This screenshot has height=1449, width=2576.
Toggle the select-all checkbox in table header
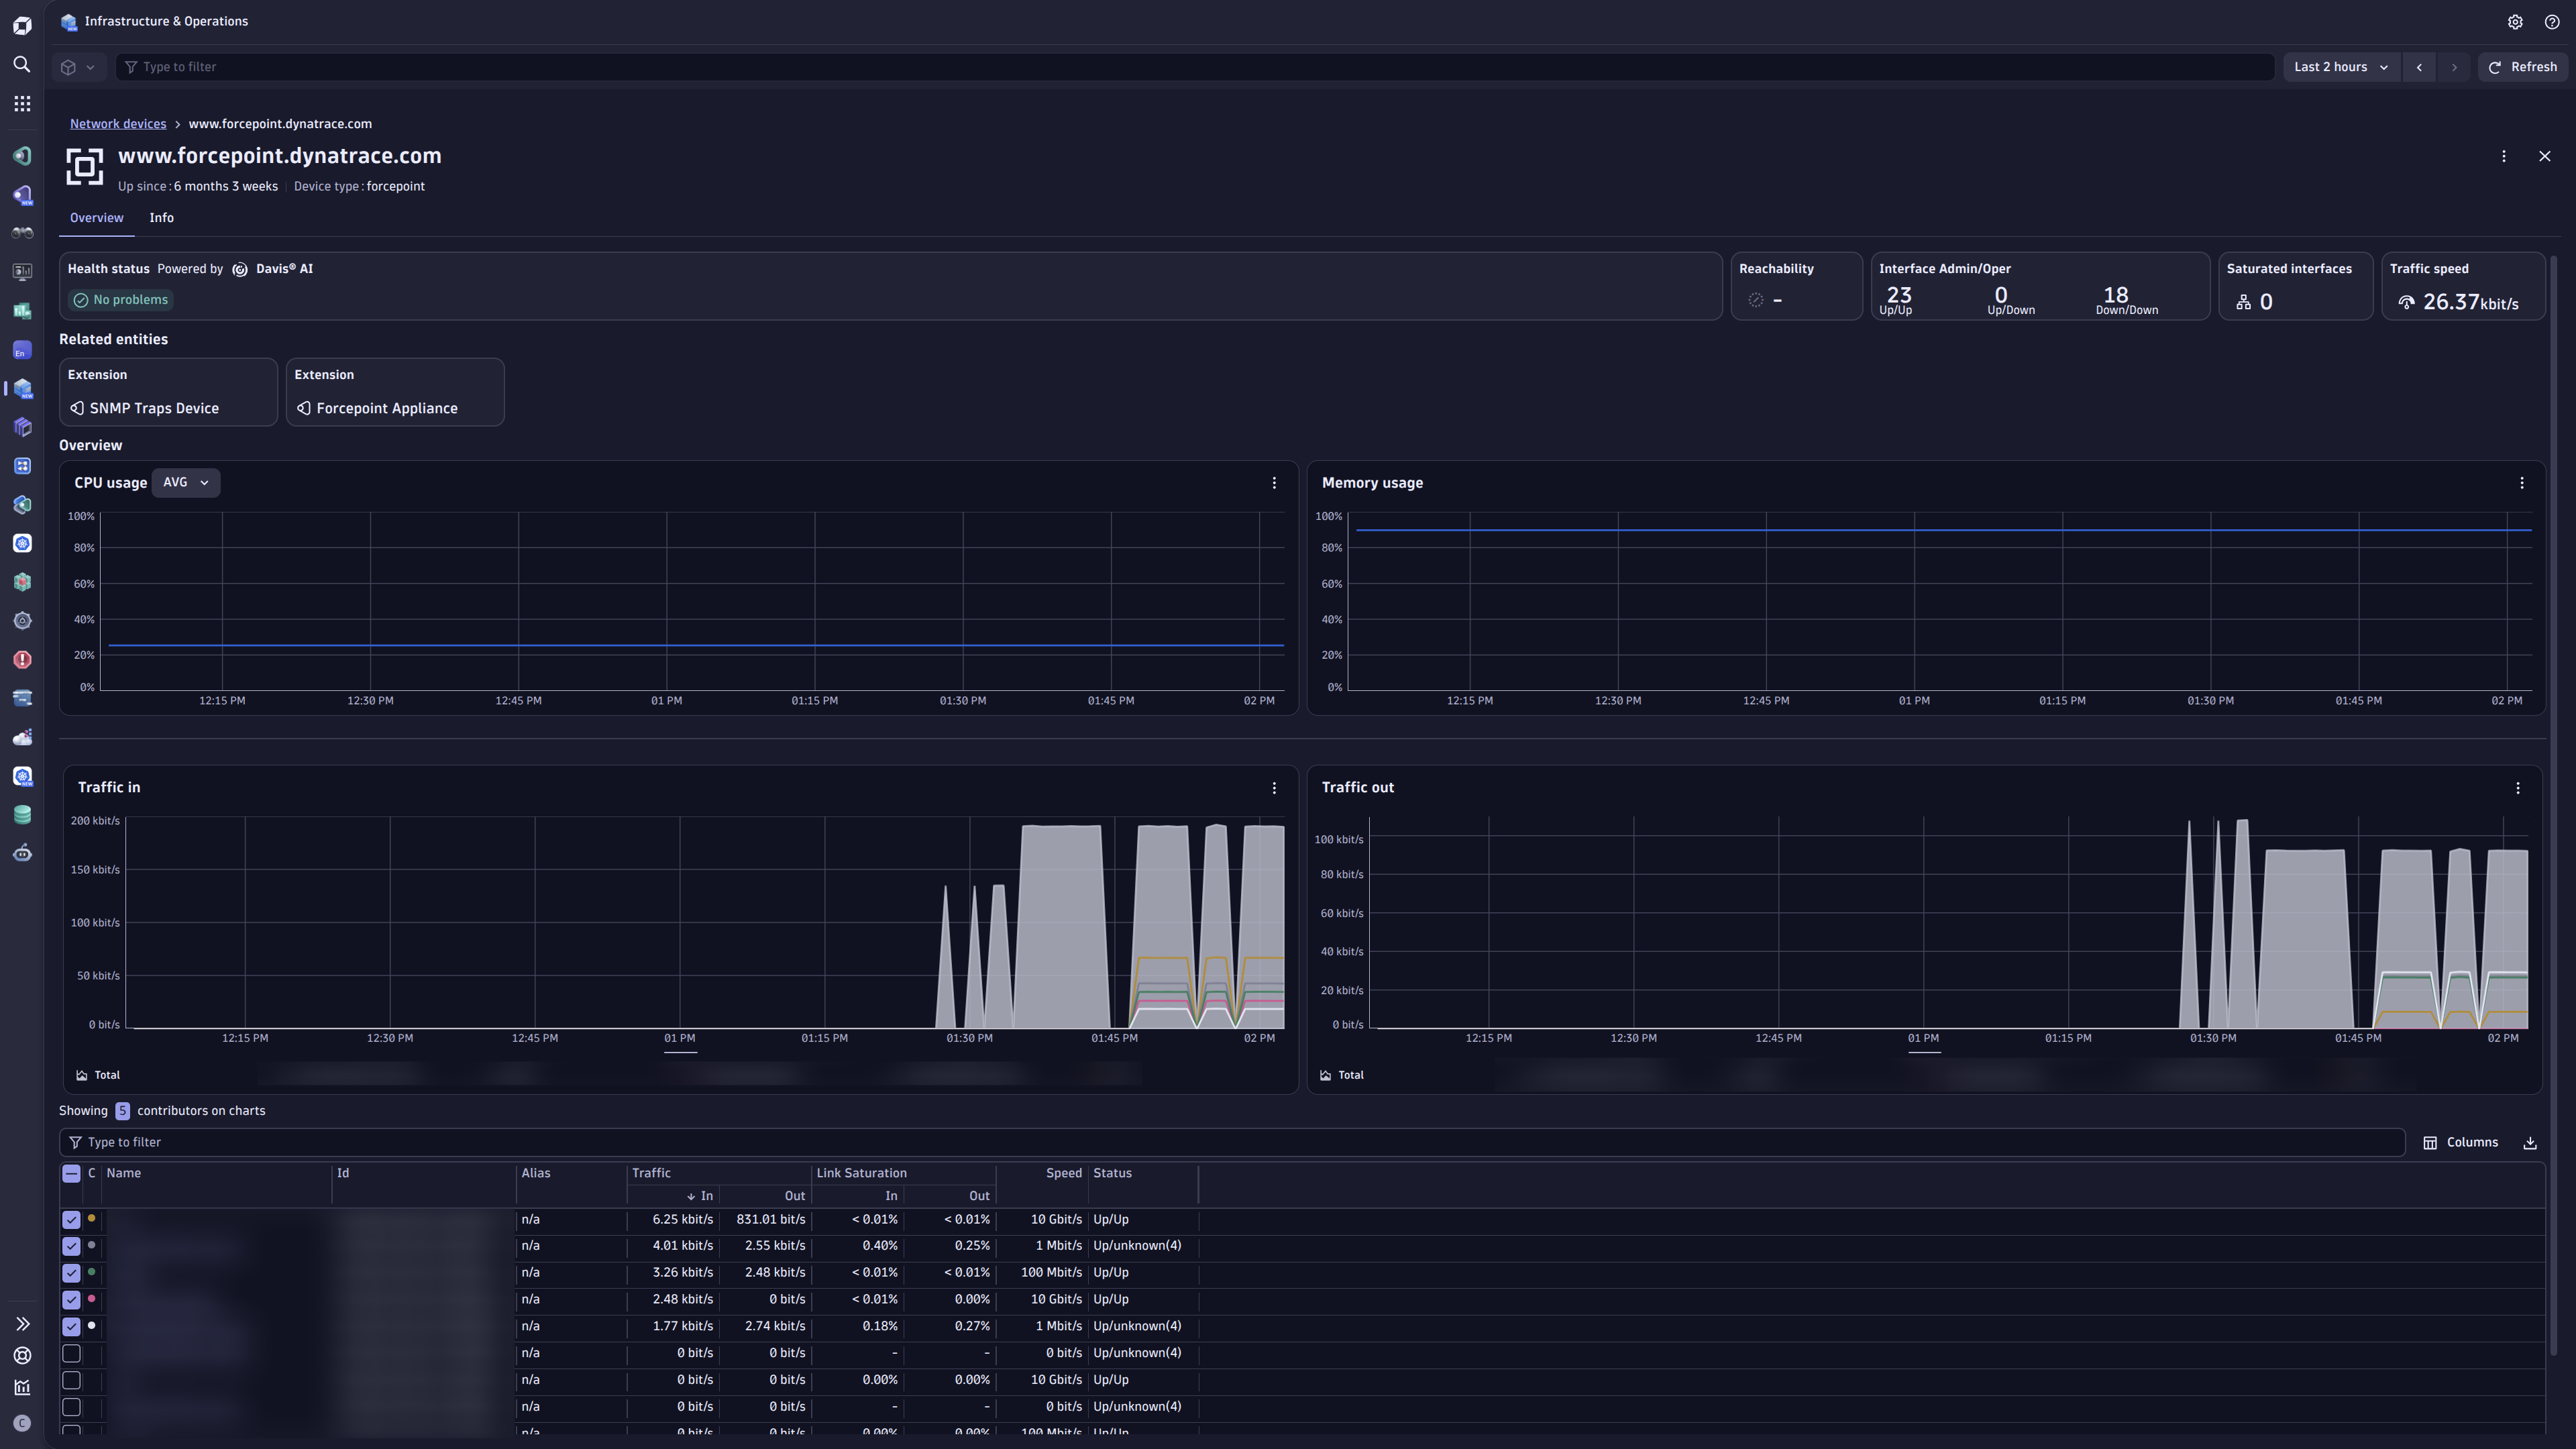[x=71, y=1174]
